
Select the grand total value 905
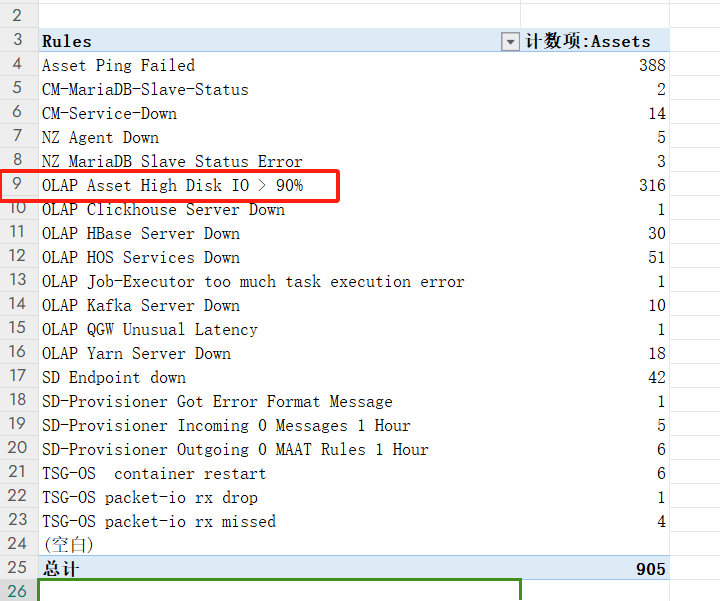pyautogui.click(x=650, y=569)
